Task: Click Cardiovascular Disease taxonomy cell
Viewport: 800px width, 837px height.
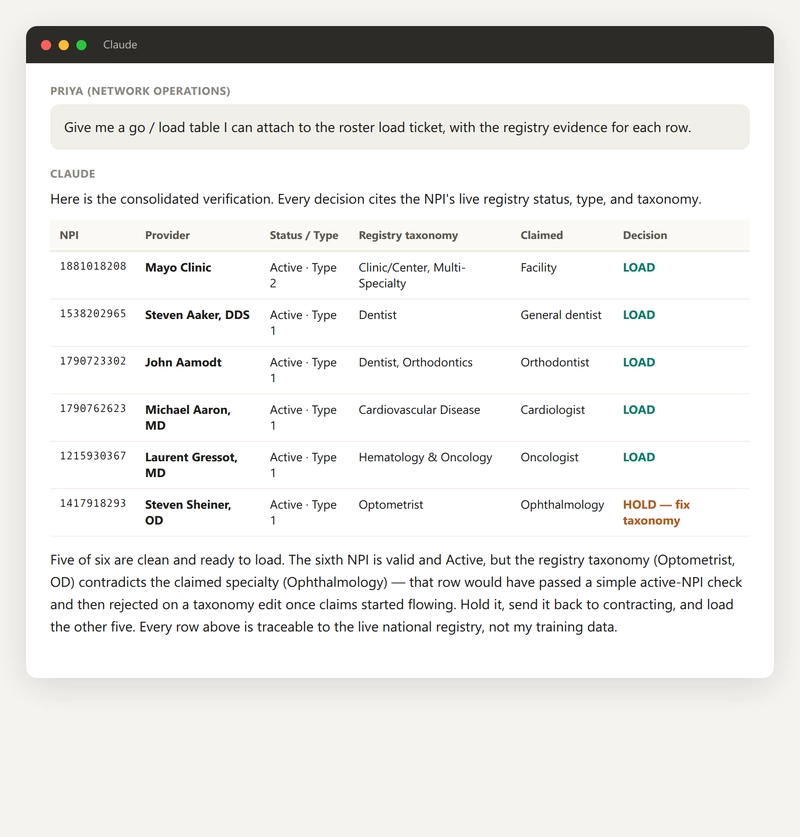Action: click(x=419, y=410)
